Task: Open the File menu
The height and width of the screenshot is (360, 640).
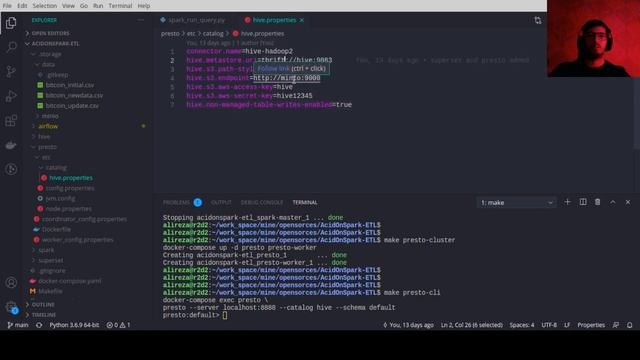Action: tap(7, 6)
